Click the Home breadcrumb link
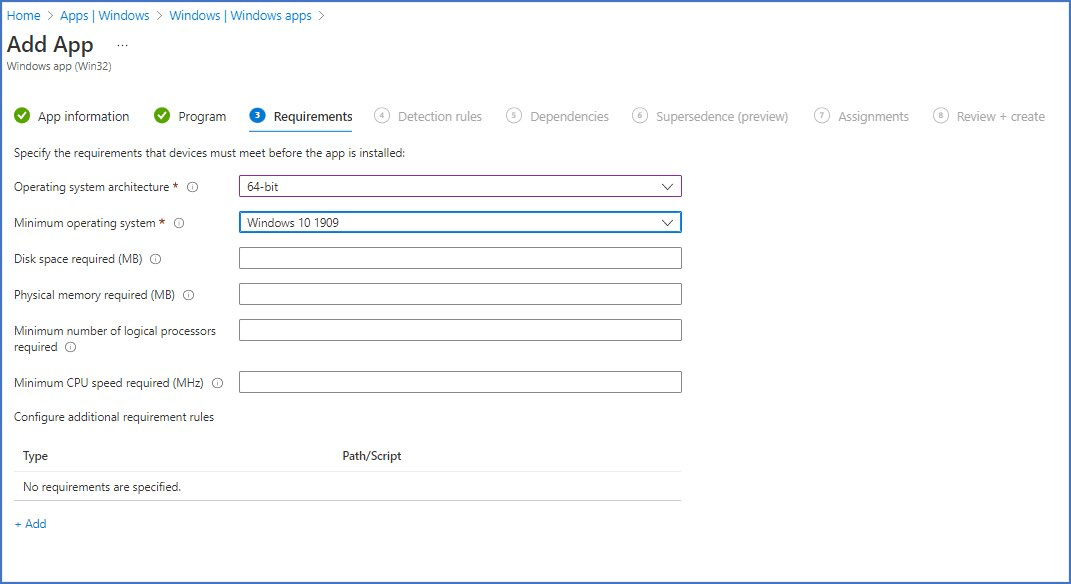The width and height of the screenshot is (1071, 584). (23, 16)
